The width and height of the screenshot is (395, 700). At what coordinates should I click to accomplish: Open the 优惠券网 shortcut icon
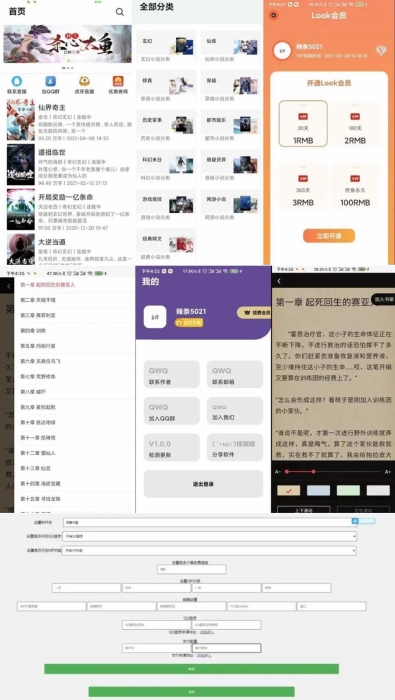pyautogui.click(x=118, y=81)
